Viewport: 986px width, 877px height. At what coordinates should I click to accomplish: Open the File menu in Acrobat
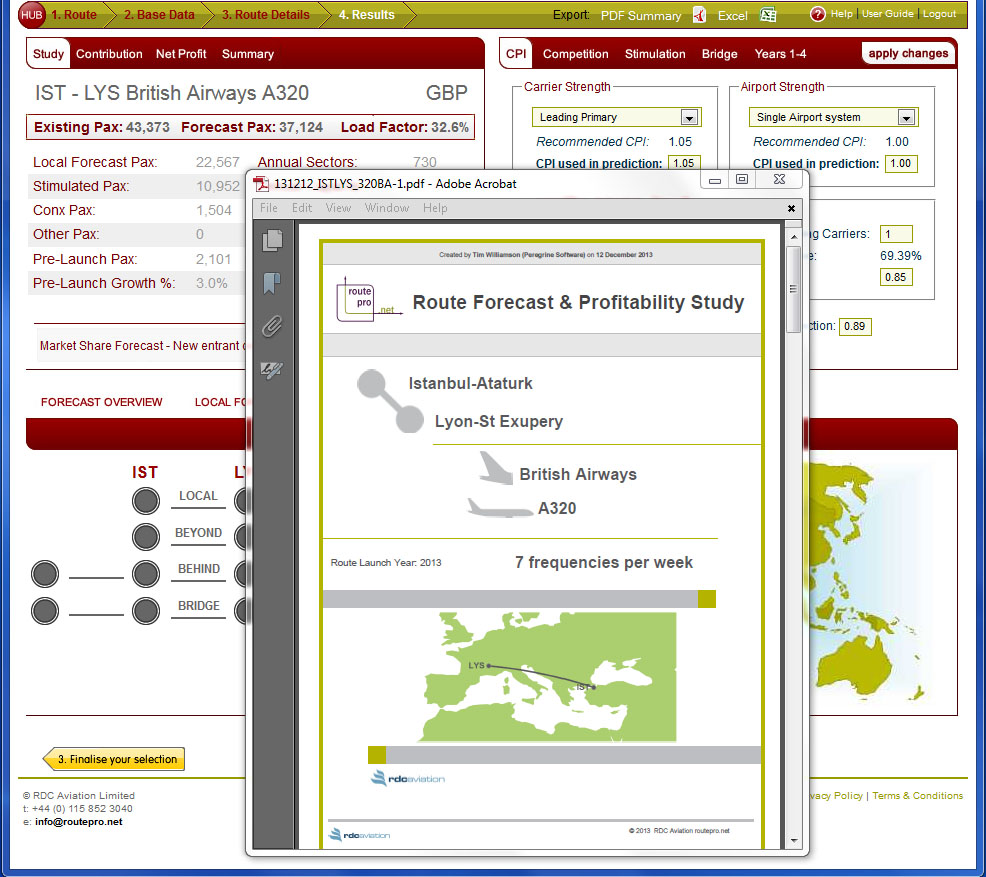[269, 208]
